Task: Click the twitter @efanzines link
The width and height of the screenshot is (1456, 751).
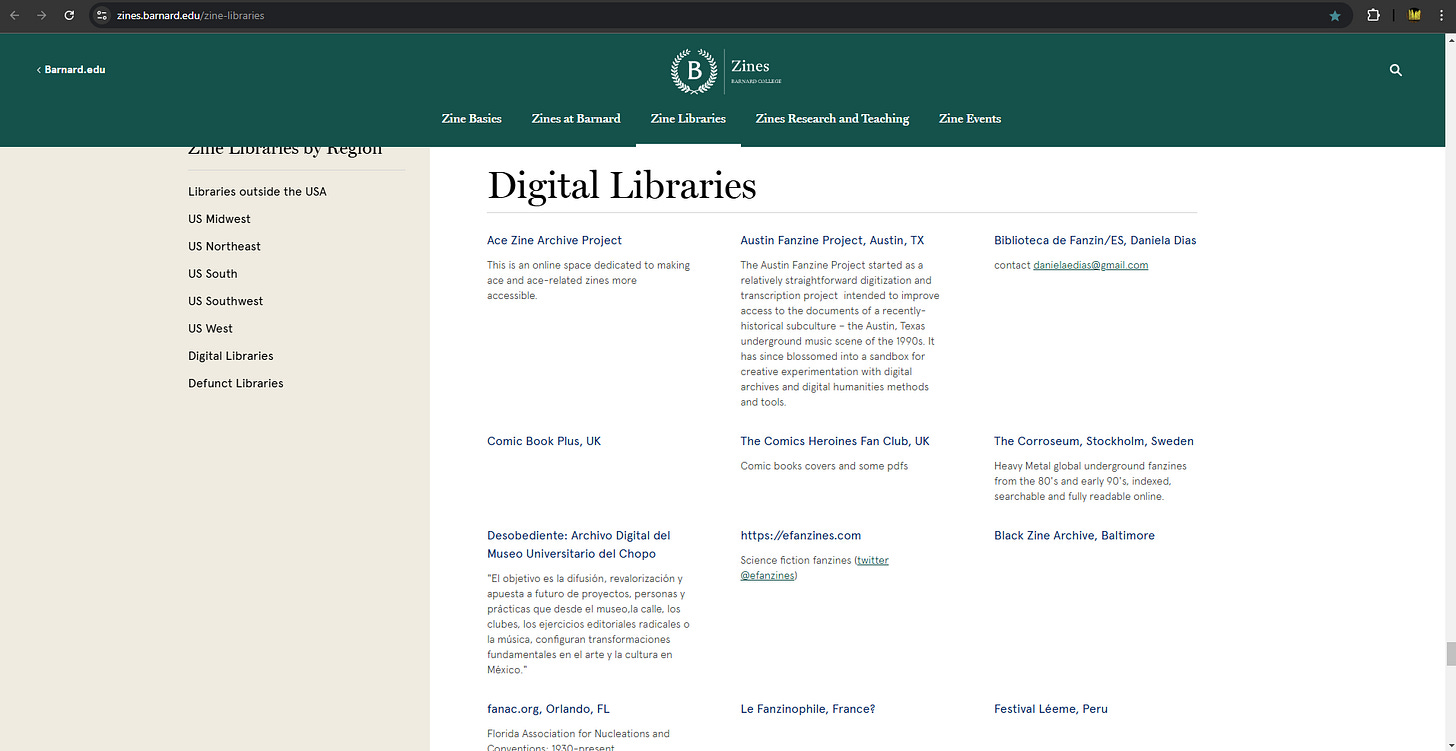Action: coord(814,568)
